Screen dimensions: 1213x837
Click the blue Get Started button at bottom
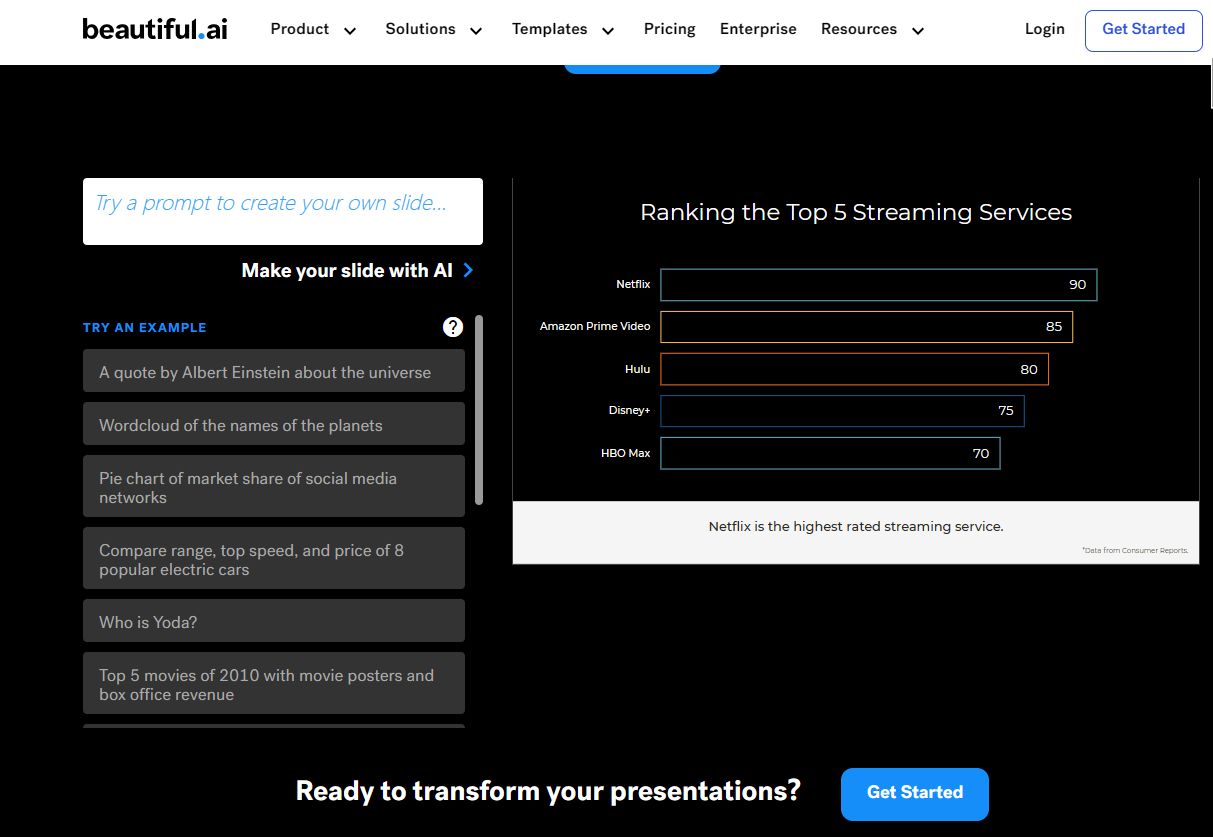point(915,794)
